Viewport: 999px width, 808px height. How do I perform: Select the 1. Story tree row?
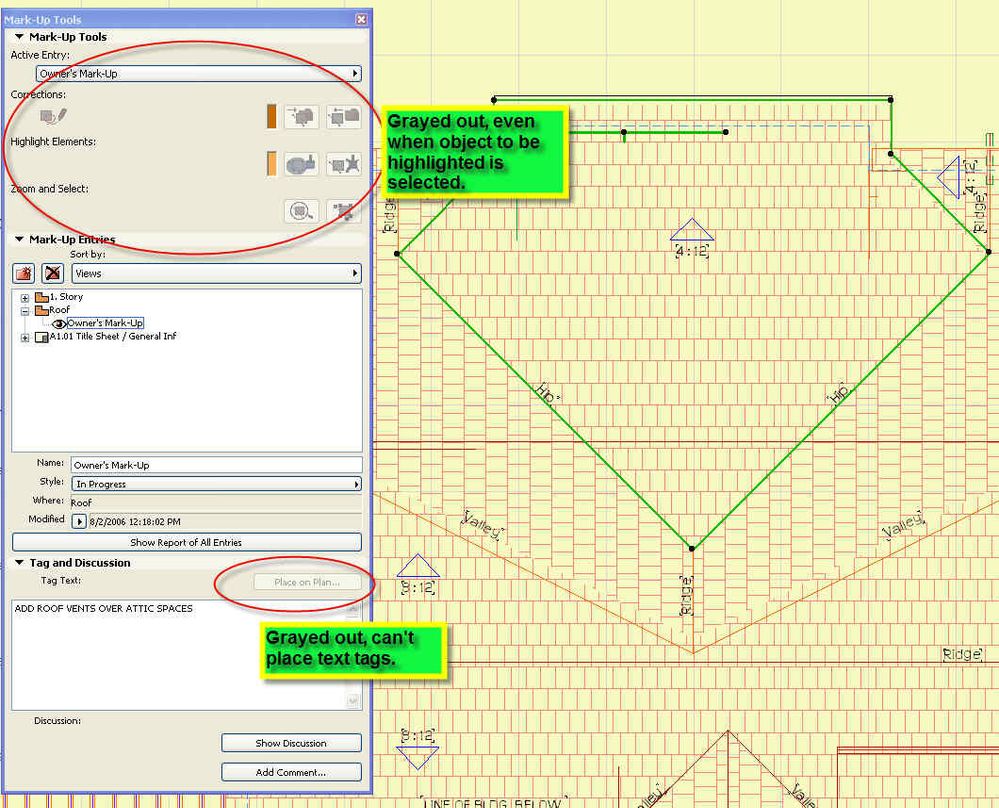(66, 297)
